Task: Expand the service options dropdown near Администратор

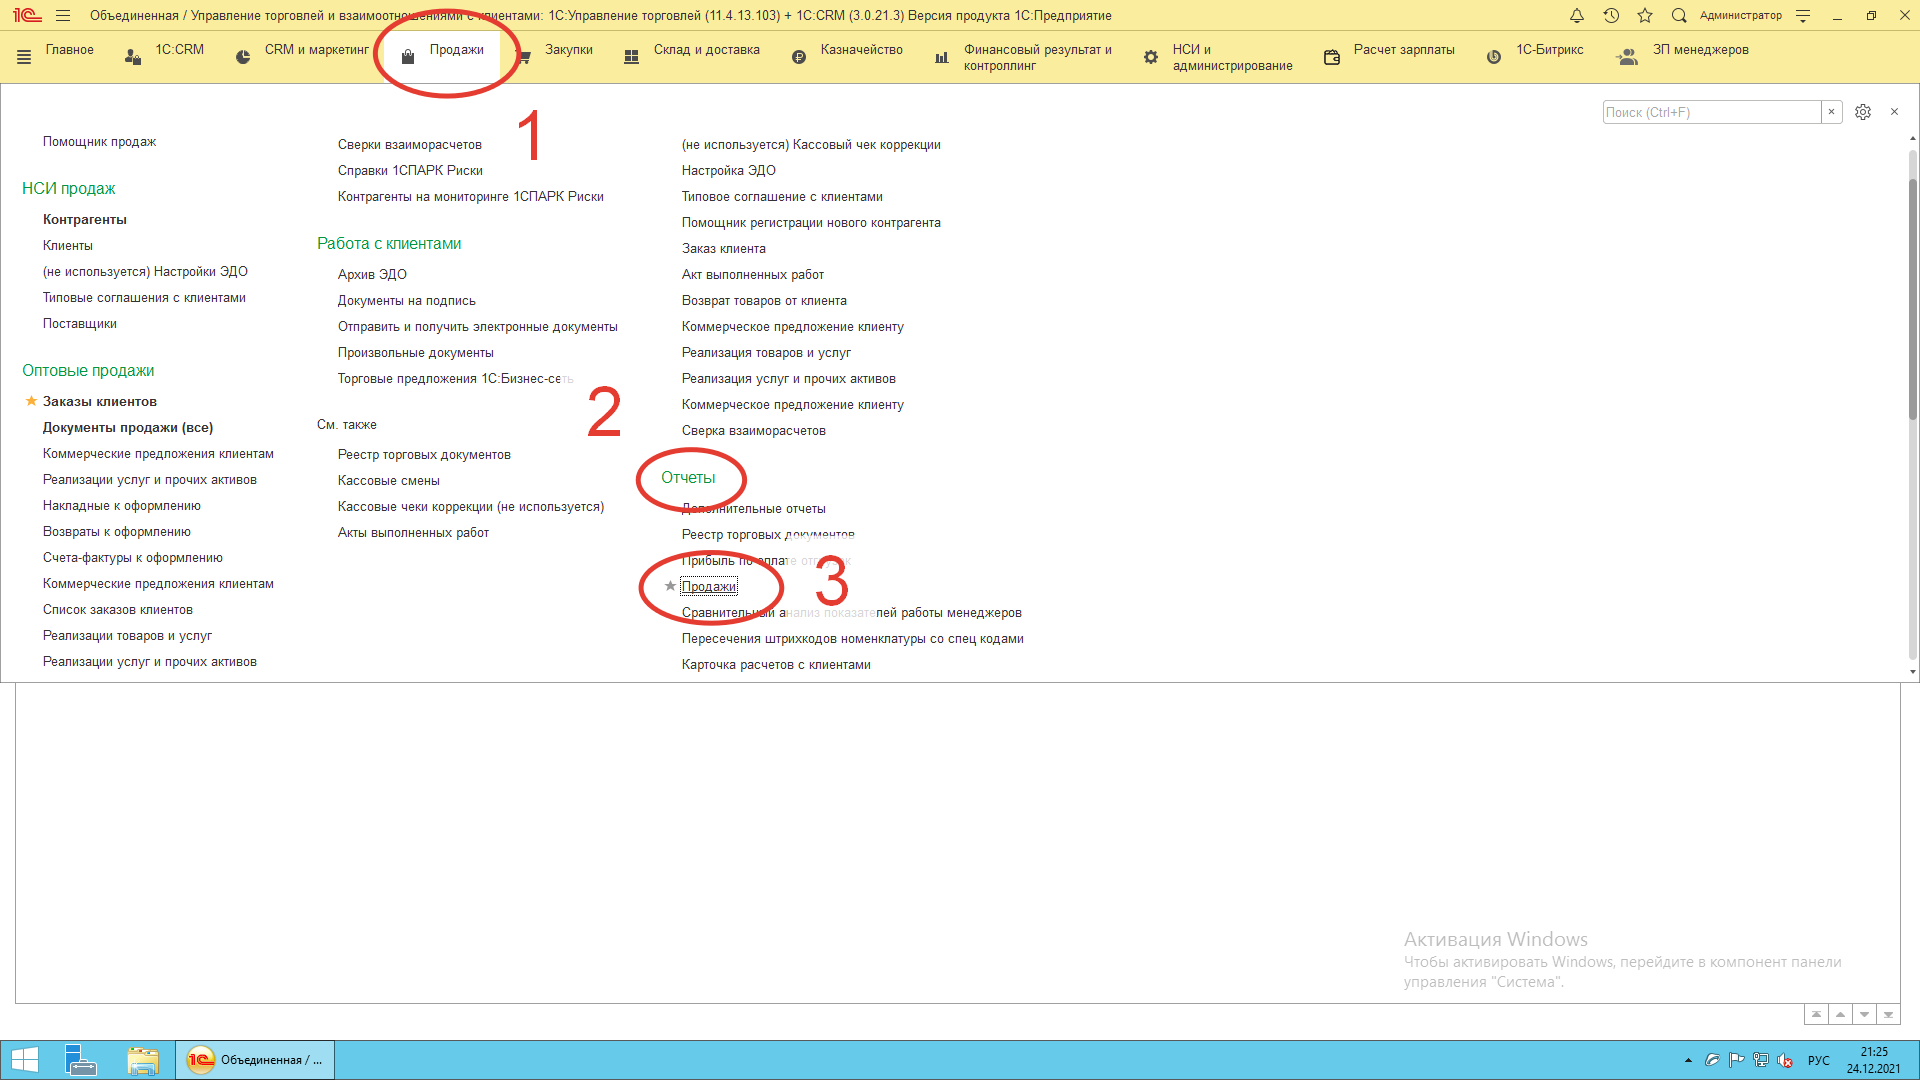Action: click(1803, 15)
